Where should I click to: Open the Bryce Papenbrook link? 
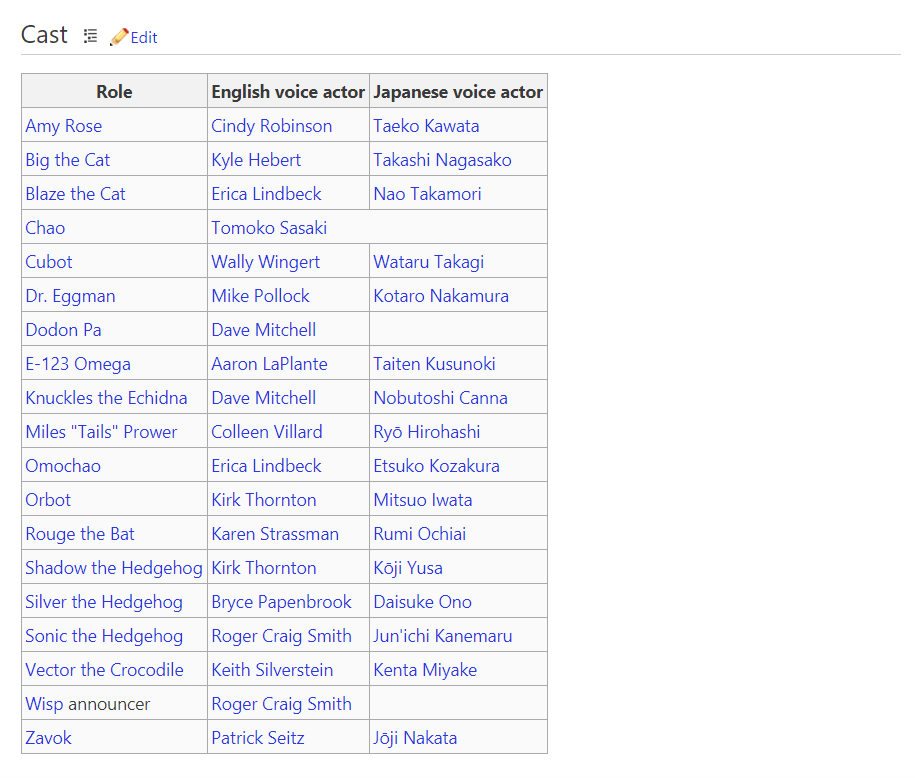click(x=281, y=602)
